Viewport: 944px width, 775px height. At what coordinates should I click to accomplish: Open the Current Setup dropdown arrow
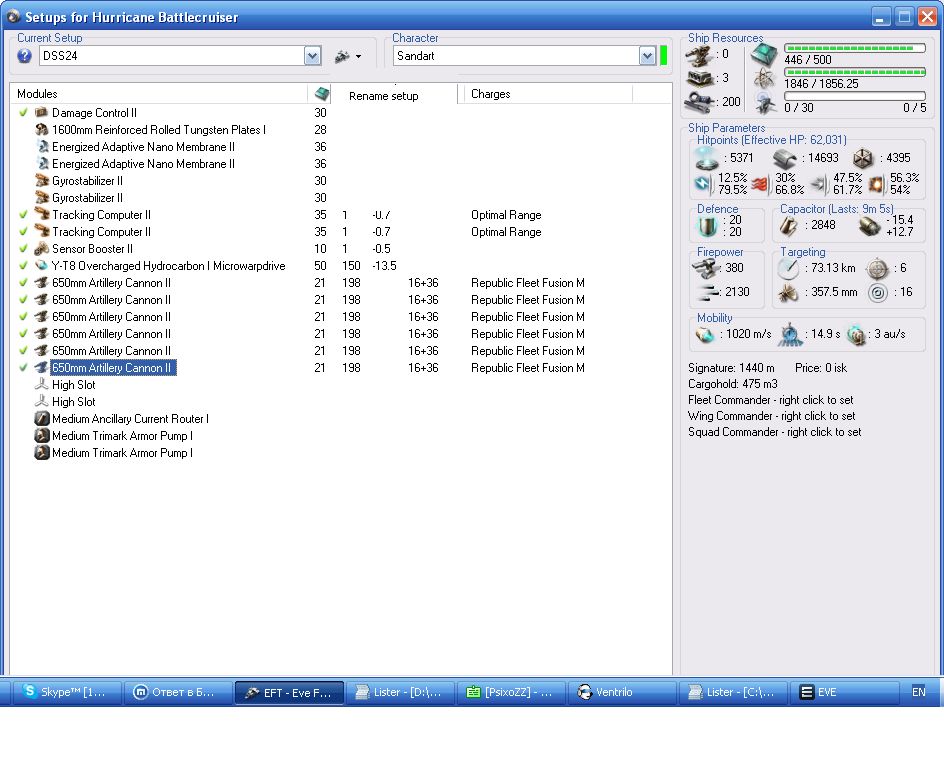(x=312, y=56)
